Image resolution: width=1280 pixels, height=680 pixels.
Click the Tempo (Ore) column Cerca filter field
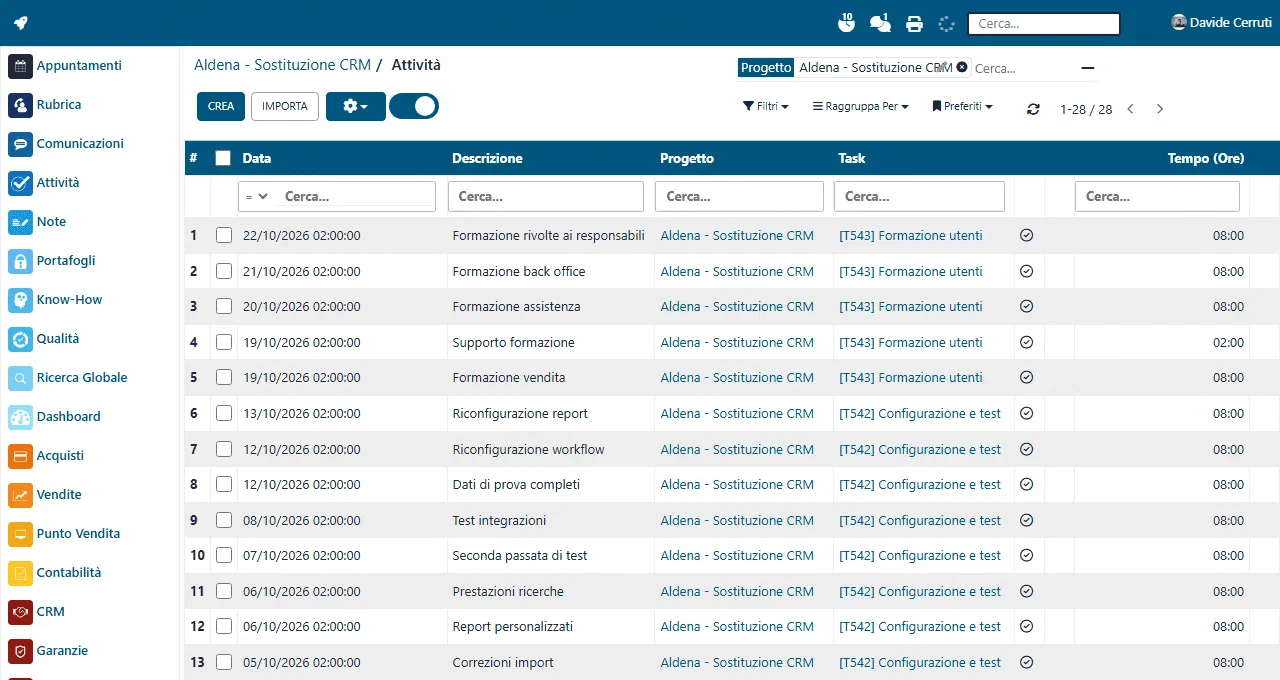tap(1157, 196)
